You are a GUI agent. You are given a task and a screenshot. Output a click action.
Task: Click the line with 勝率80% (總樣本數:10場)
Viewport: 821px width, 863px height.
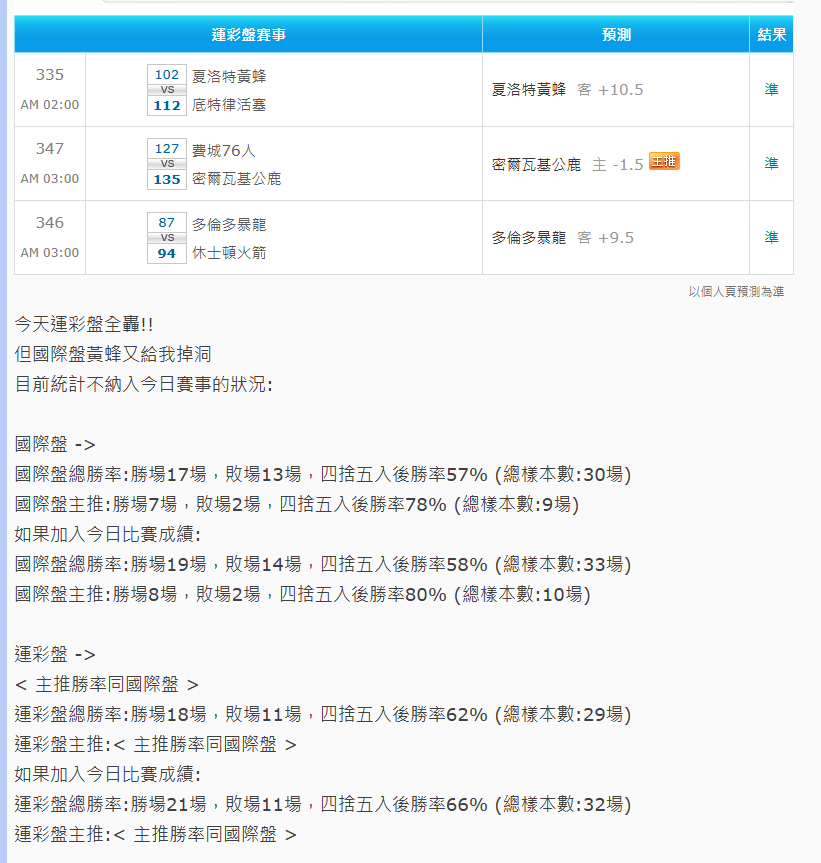click(x=303, y=594)
